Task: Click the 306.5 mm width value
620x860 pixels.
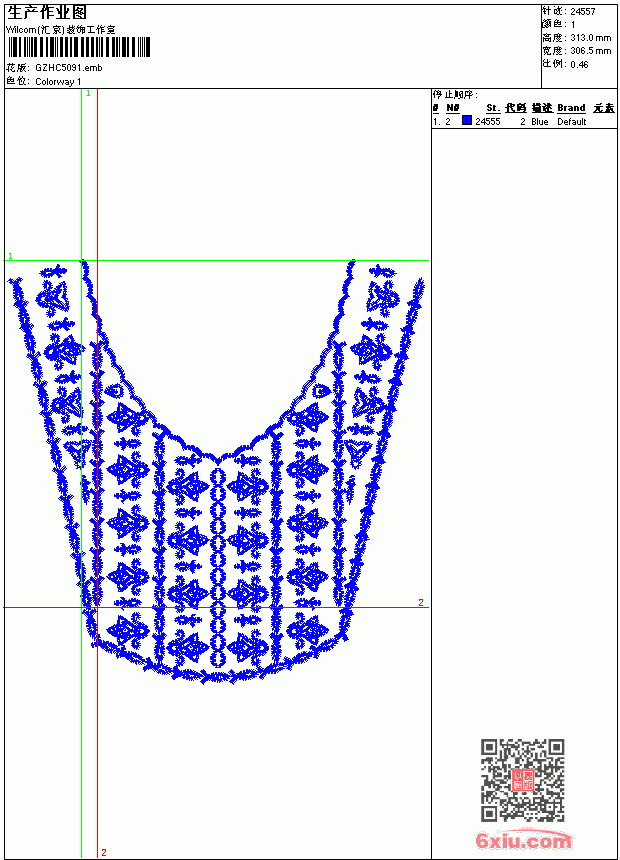Action: tap(590, 50)
